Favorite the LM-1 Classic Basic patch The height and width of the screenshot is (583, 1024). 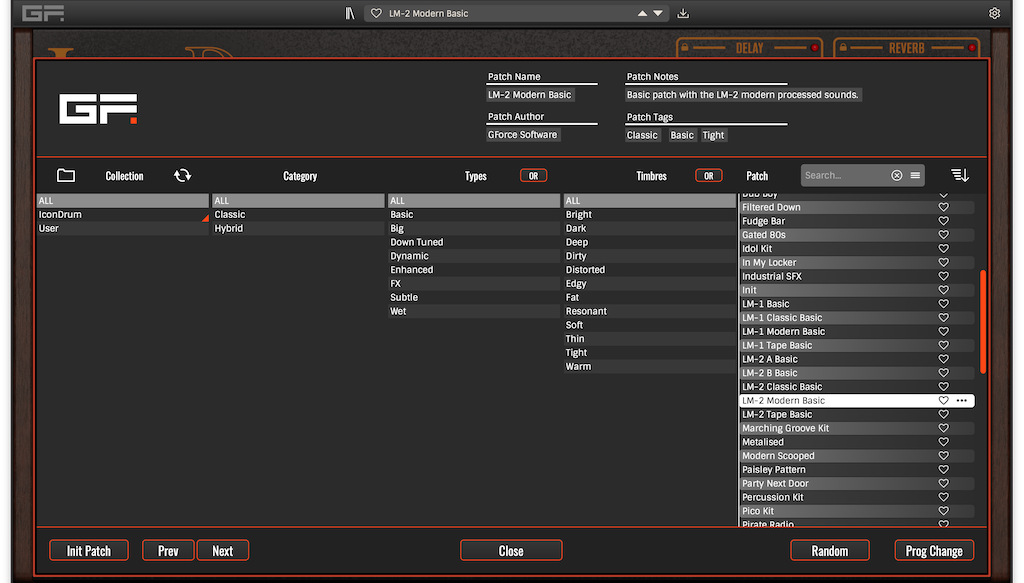944,318
